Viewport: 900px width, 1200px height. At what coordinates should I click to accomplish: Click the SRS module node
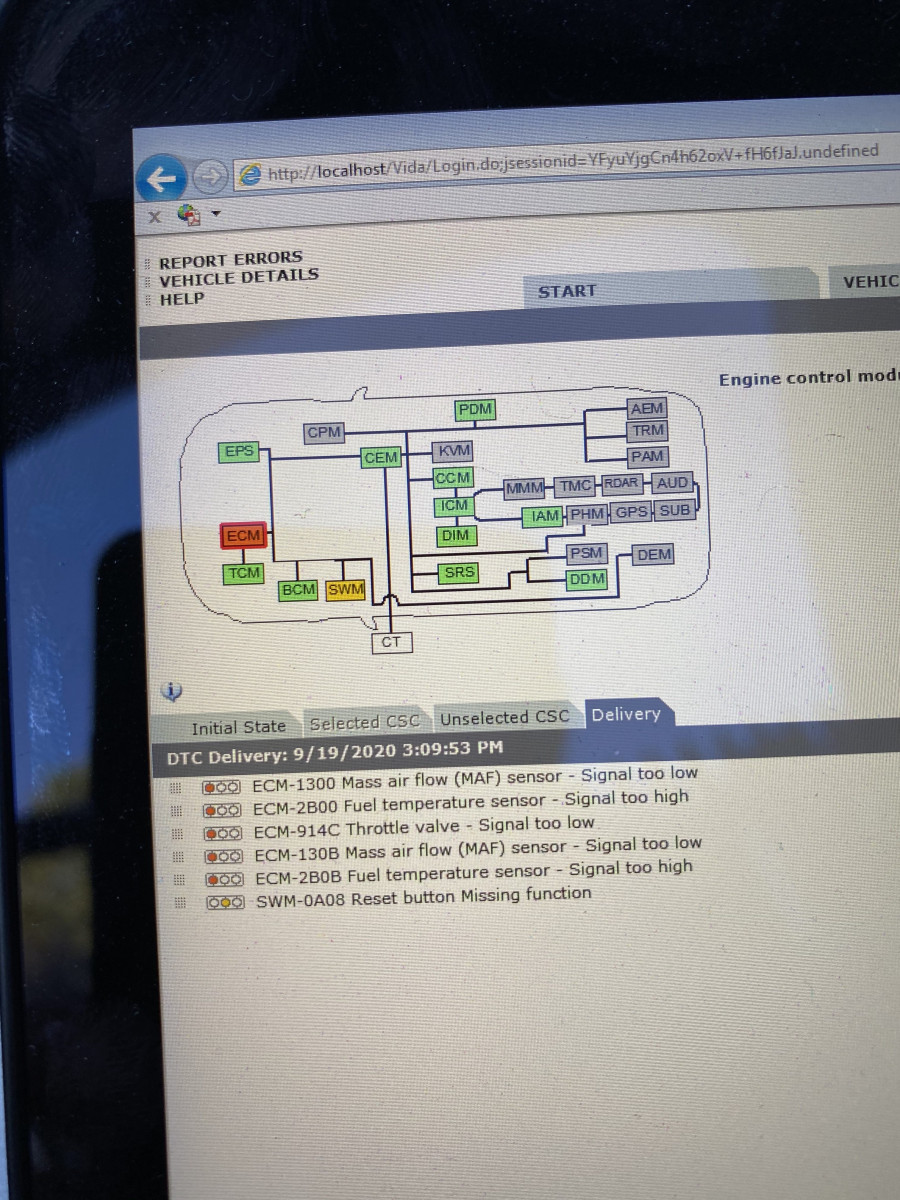(458, 571)
